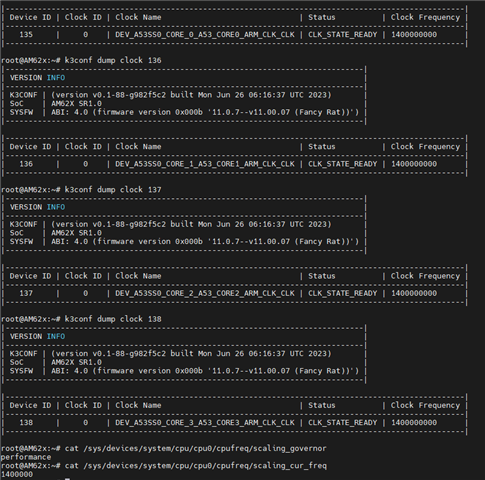Click the 1400000000 frequency for CORE_0
This screenshot has height=480, width=485.
point(414,35)
